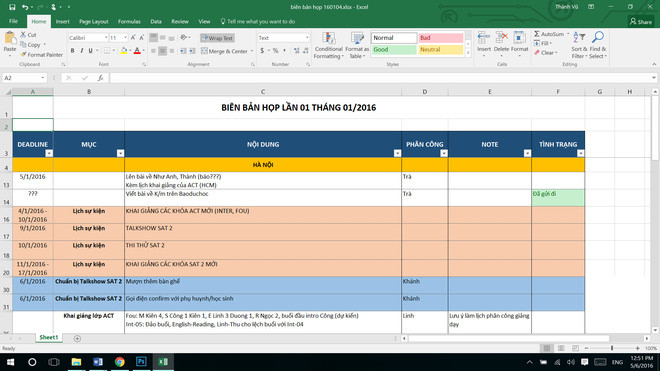Switch to Formulas tab

(129, 21)
